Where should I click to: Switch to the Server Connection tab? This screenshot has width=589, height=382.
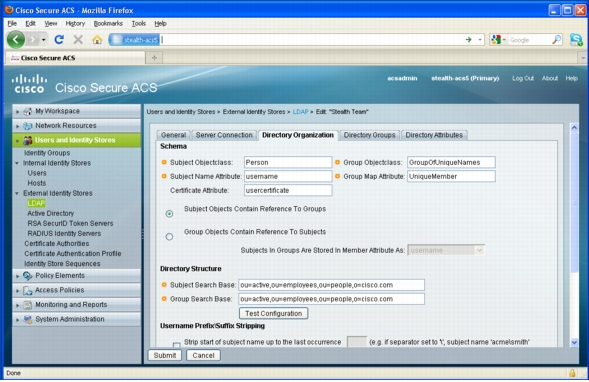click(224, 135)
